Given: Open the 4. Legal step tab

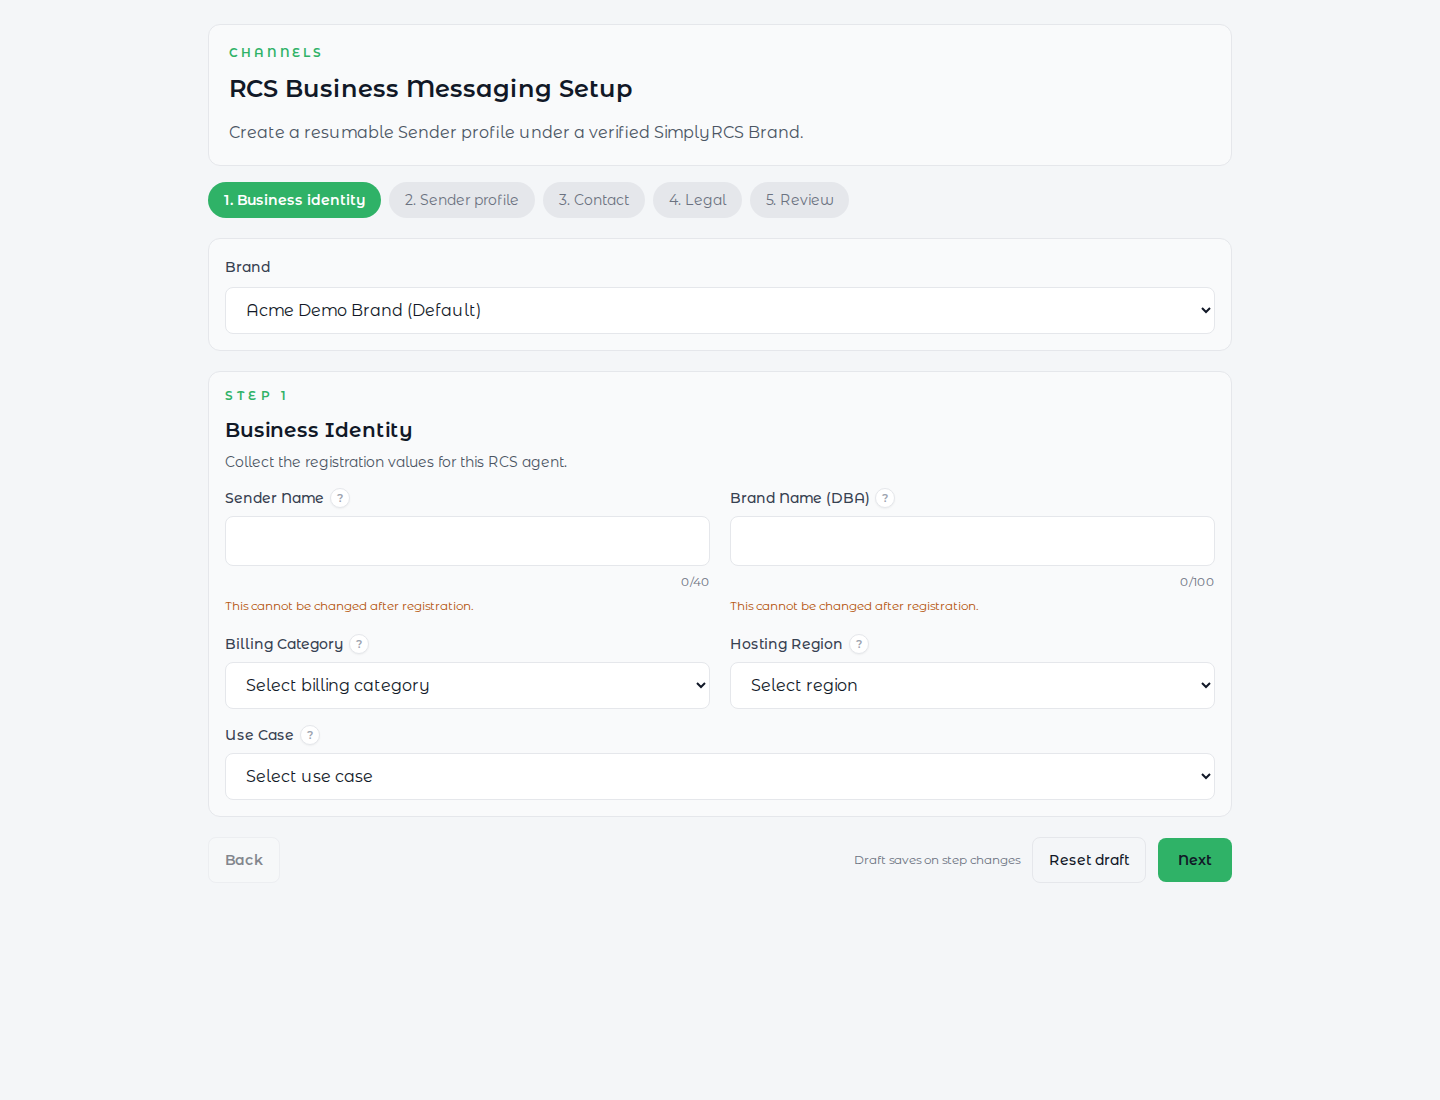Looking at the screenshot, I should point(697,200).
